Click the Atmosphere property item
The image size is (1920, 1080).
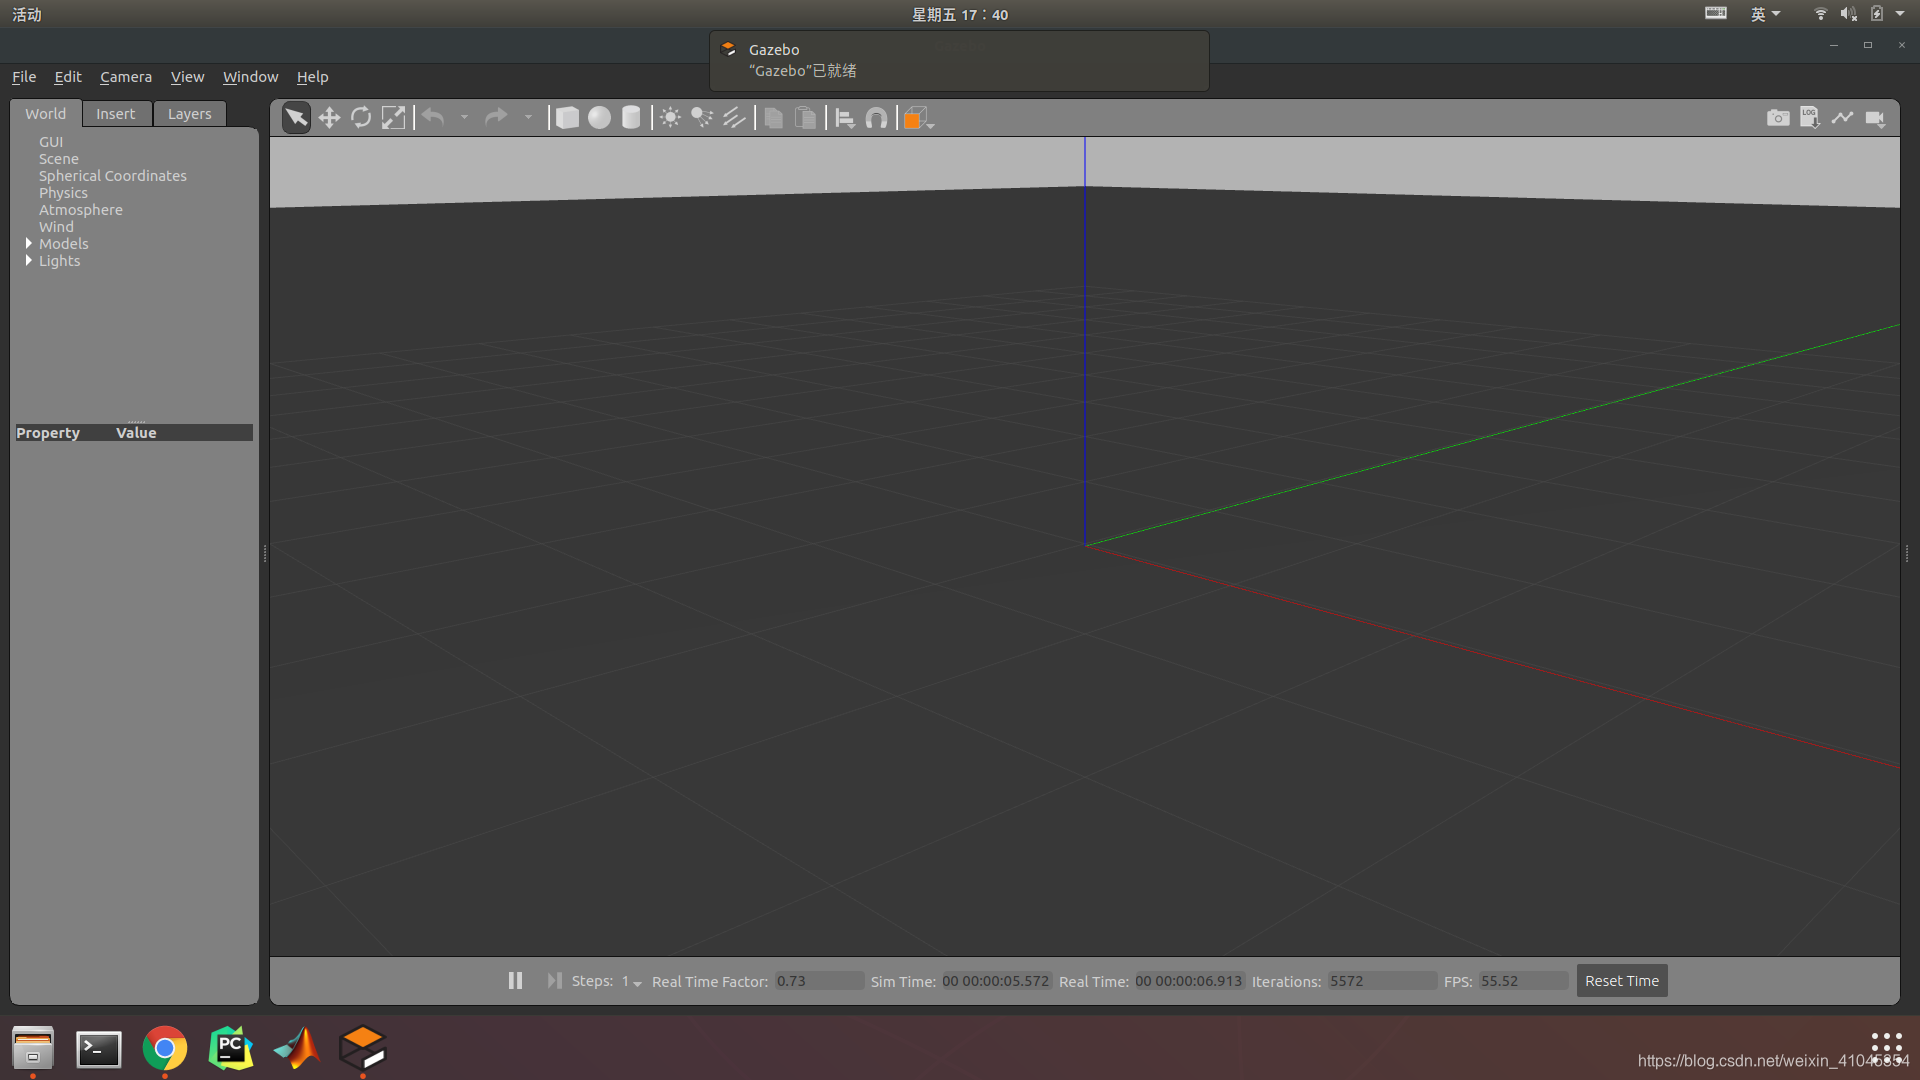(x=80, y=210)
